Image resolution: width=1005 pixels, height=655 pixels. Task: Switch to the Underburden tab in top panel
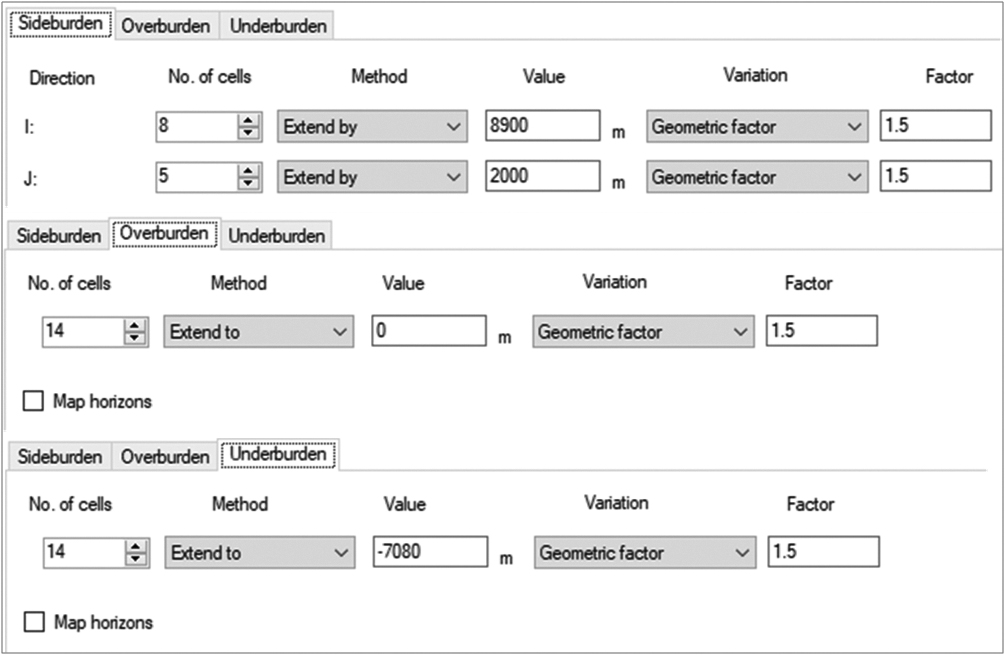(278, 26)
